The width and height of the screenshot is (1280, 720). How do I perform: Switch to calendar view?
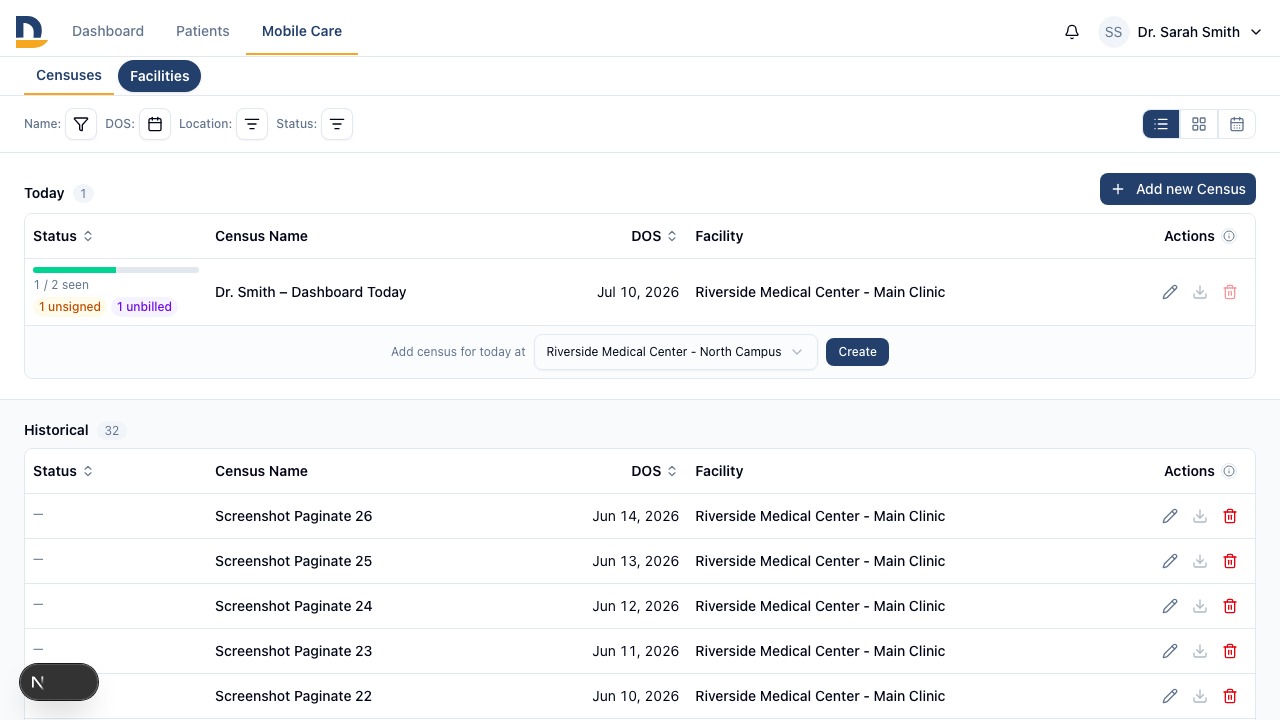click(x=1237, y=124)
